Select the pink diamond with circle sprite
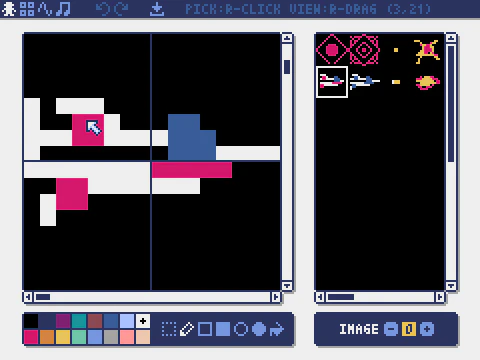Viewport: 480px width, 360px height. pos(332,50)
